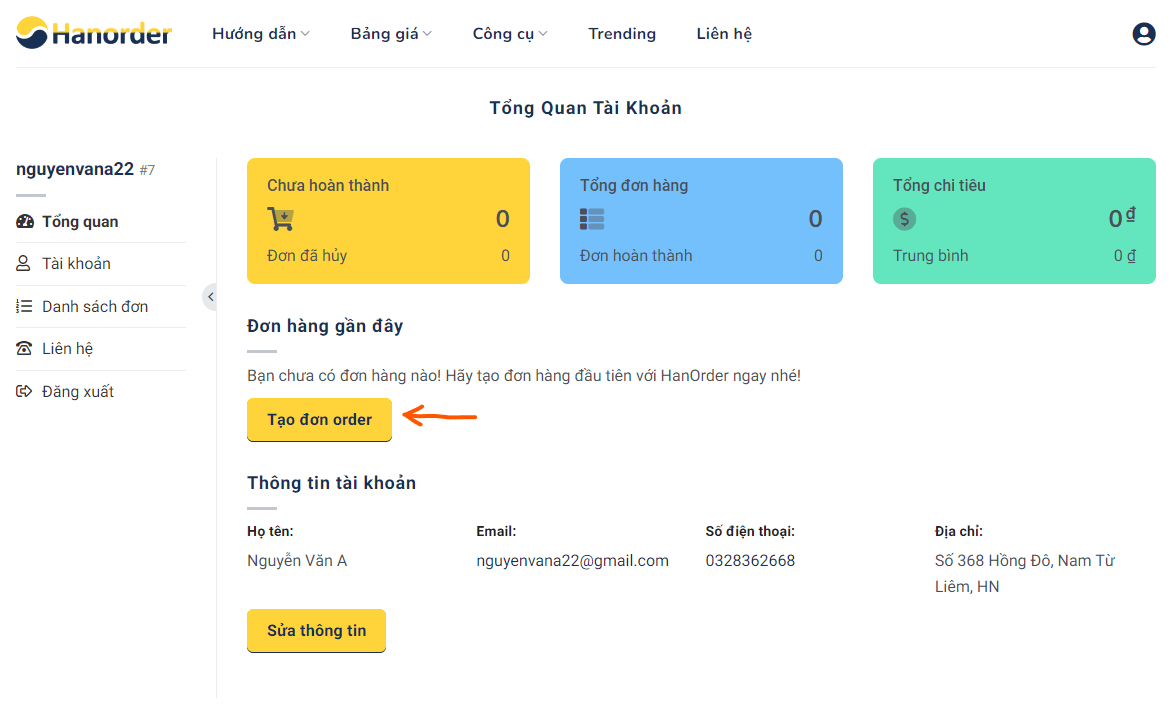Click the Tài khoản person icon
Viewport: 1172px width, 726px height.
pos(25,264)
